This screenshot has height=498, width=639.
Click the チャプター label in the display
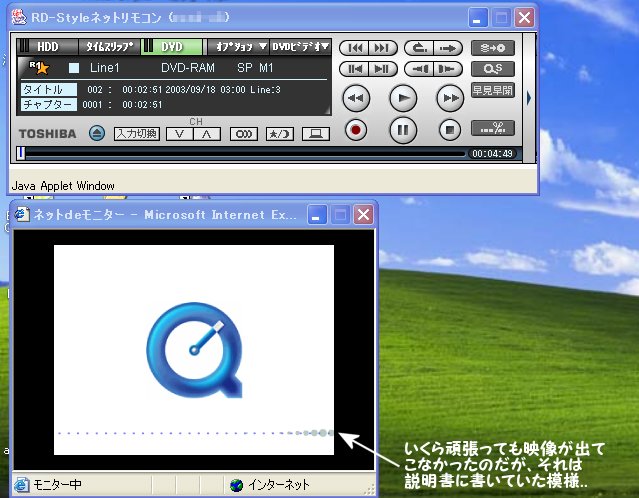pos(48,105)
